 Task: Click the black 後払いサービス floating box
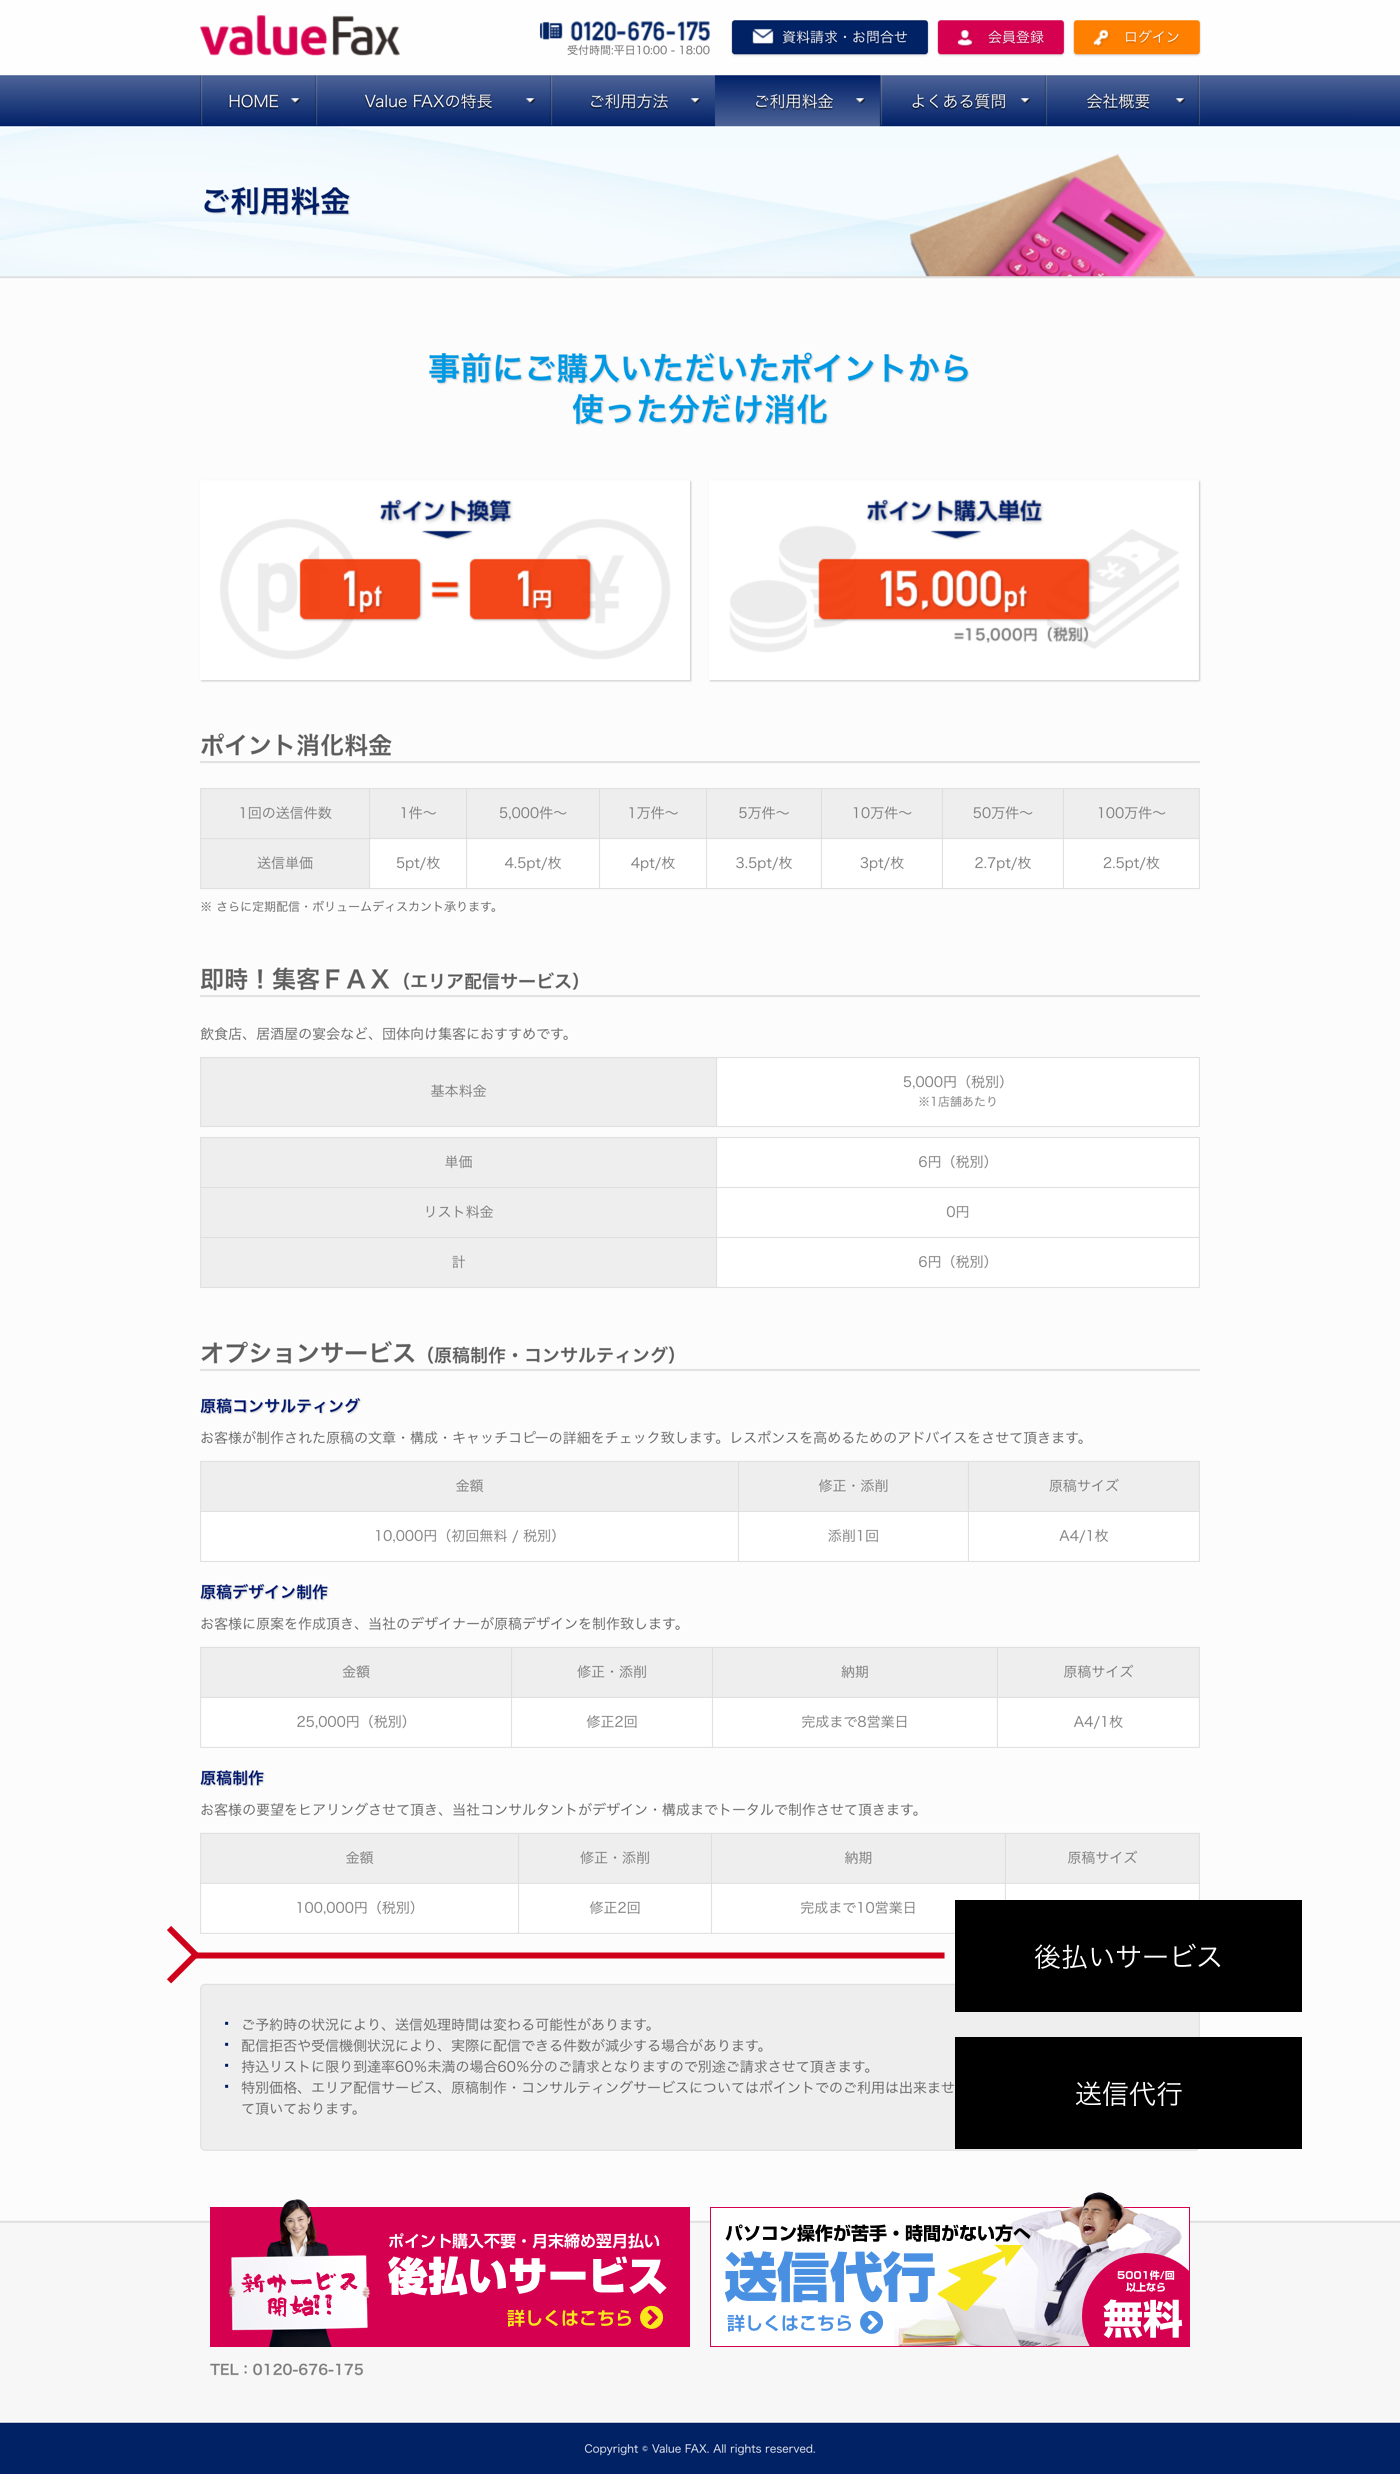point(1128,1956)
